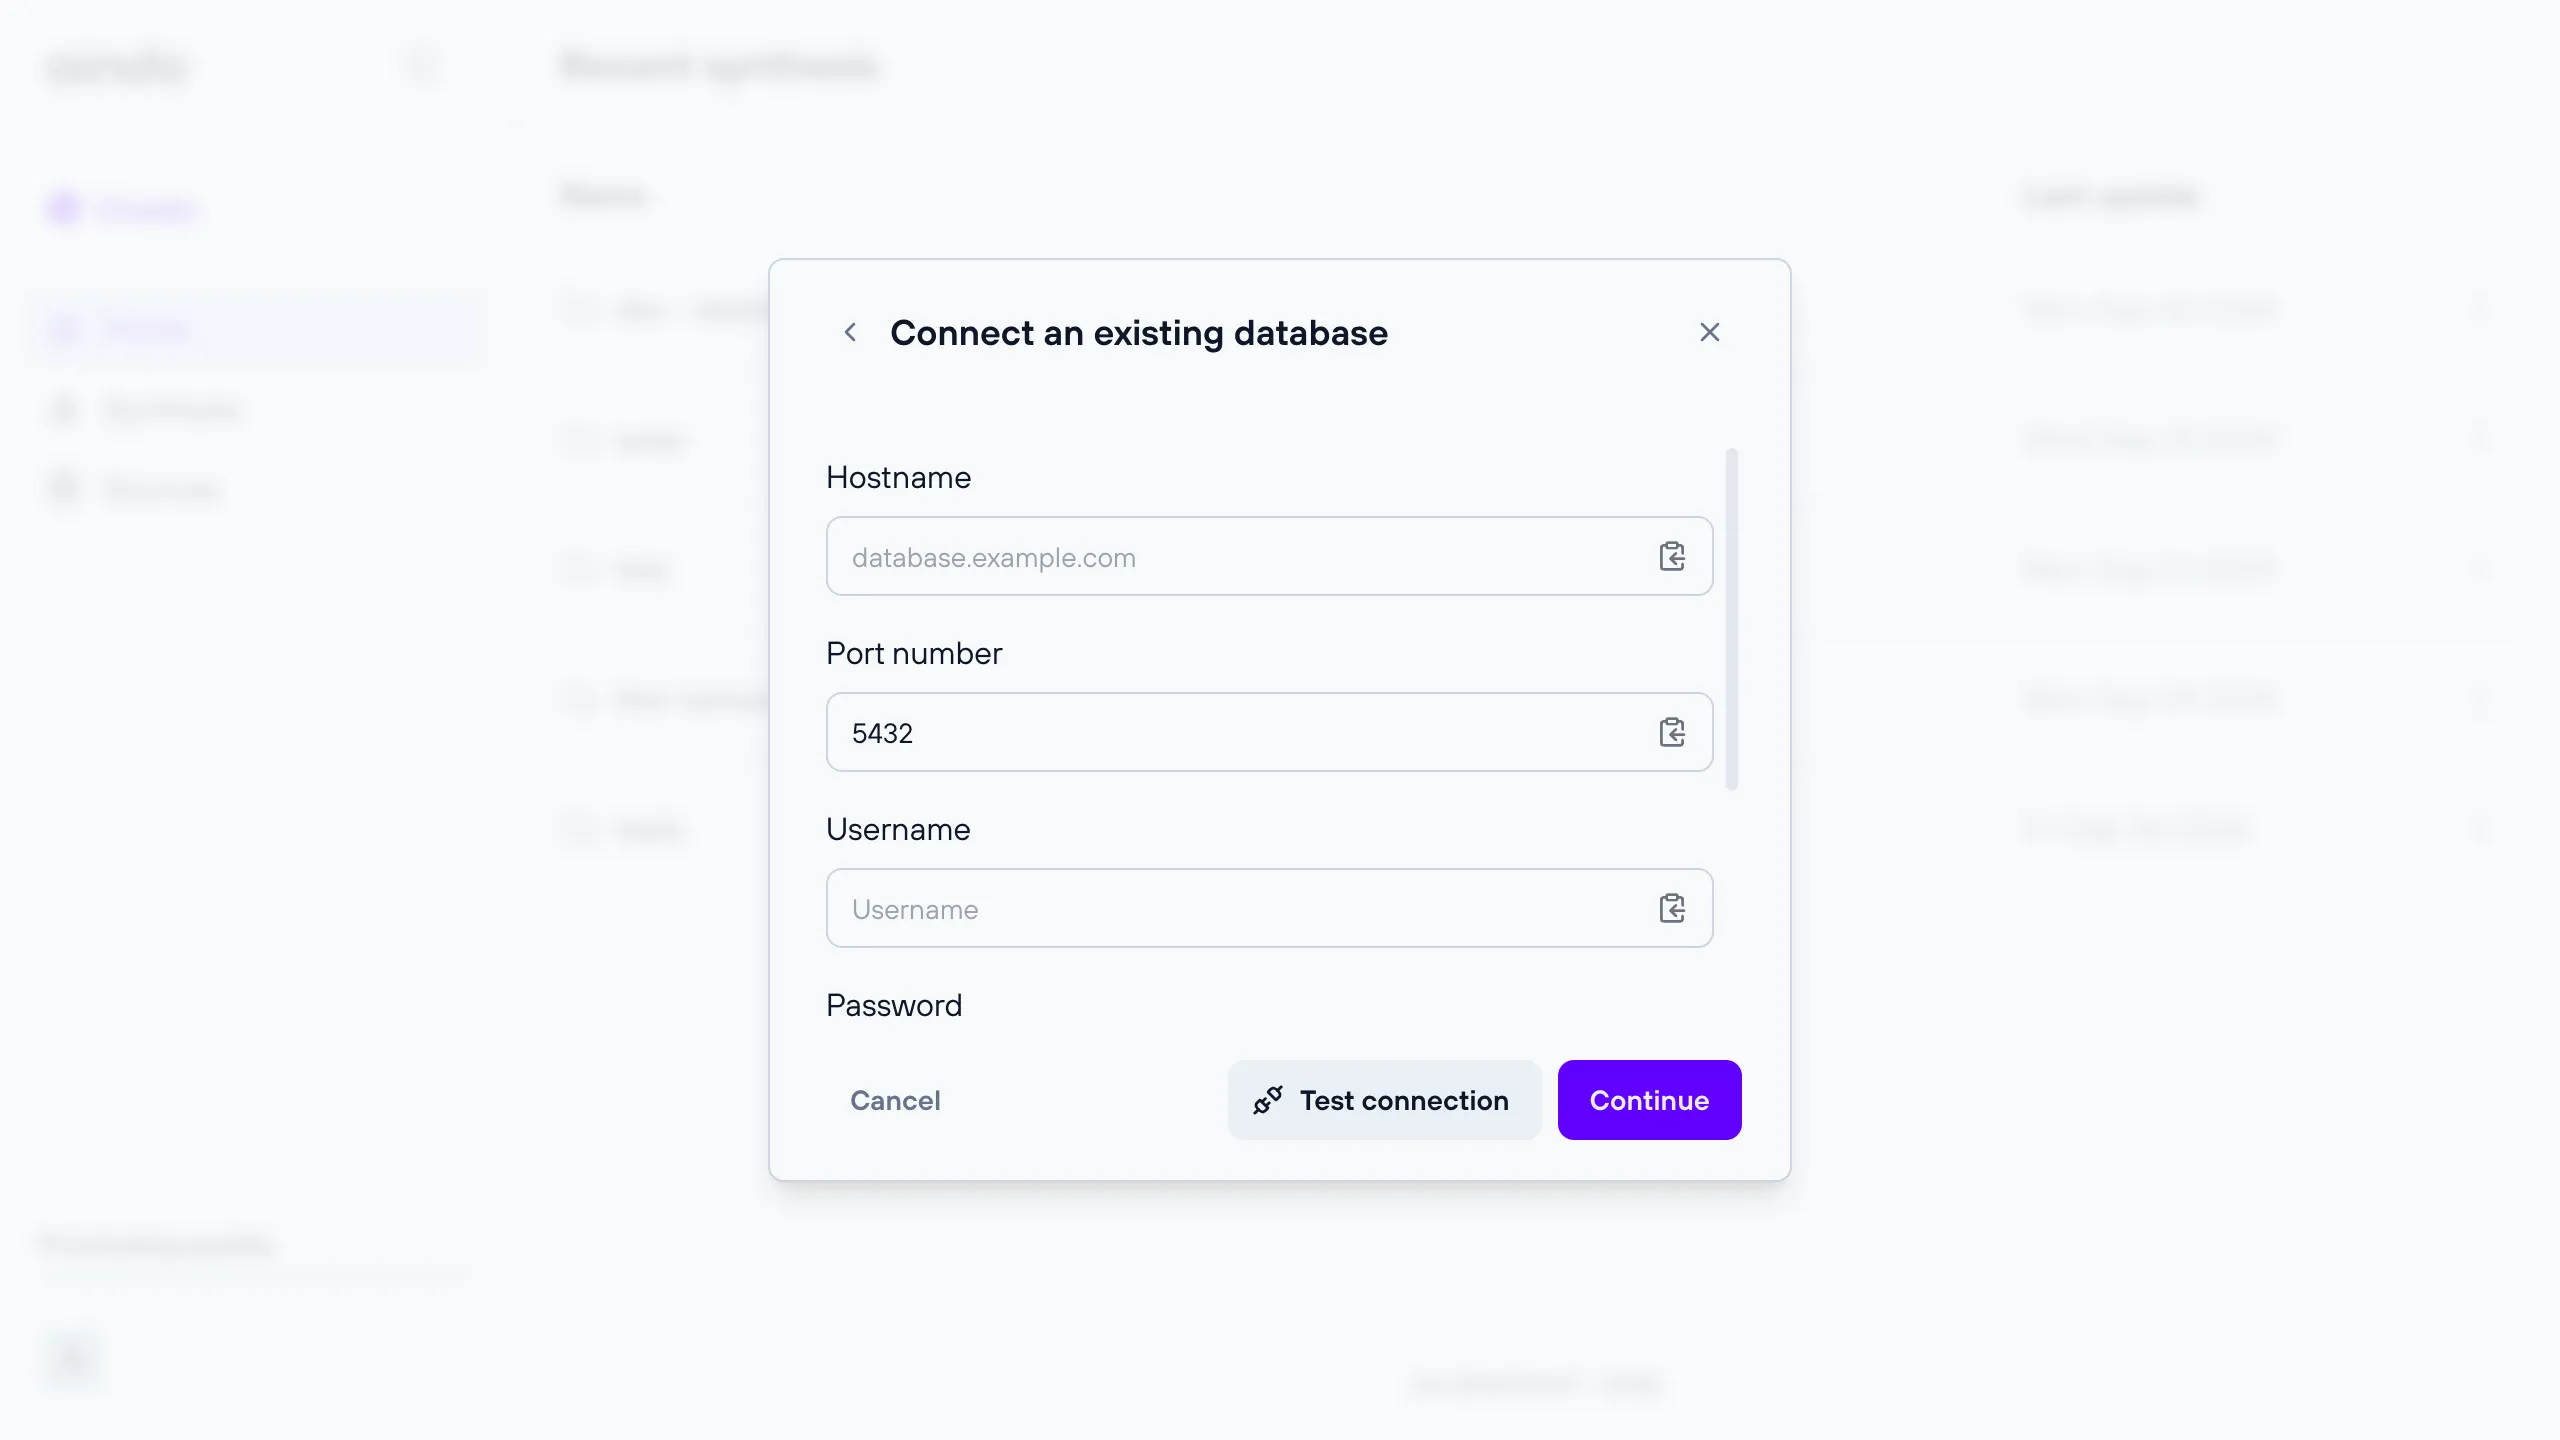Click the paste icon in Port number field
The width and height of the screenshot is (2560, 1440).
click(x=1672, y=732)
